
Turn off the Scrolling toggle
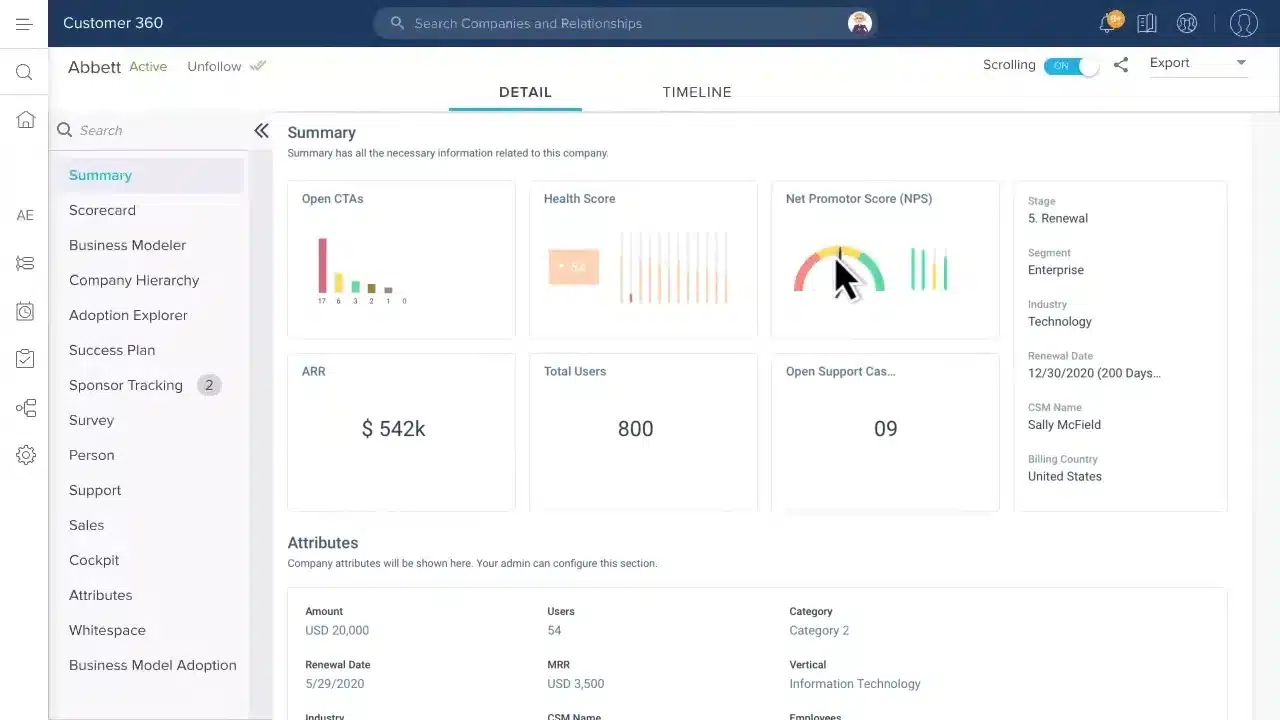point(1070,64)
